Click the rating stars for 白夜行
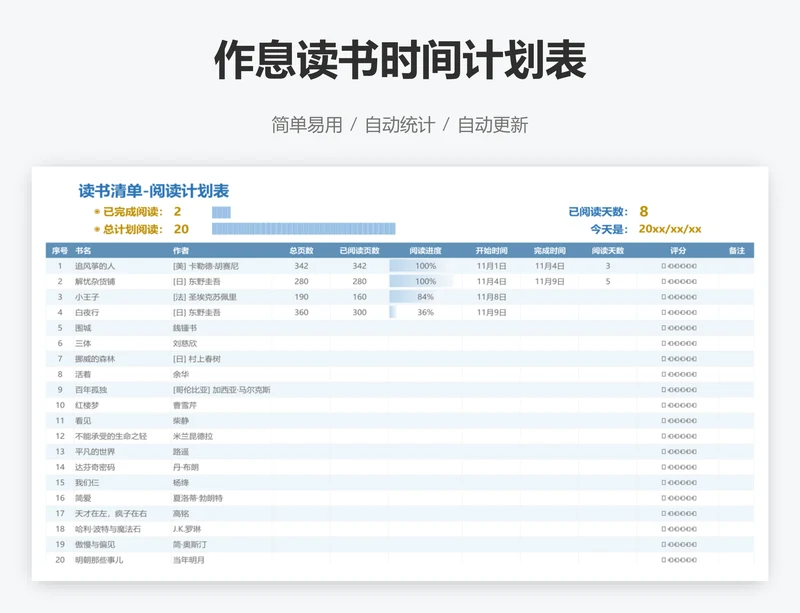Screen dimensions: 800x613 tap(679, 313)
